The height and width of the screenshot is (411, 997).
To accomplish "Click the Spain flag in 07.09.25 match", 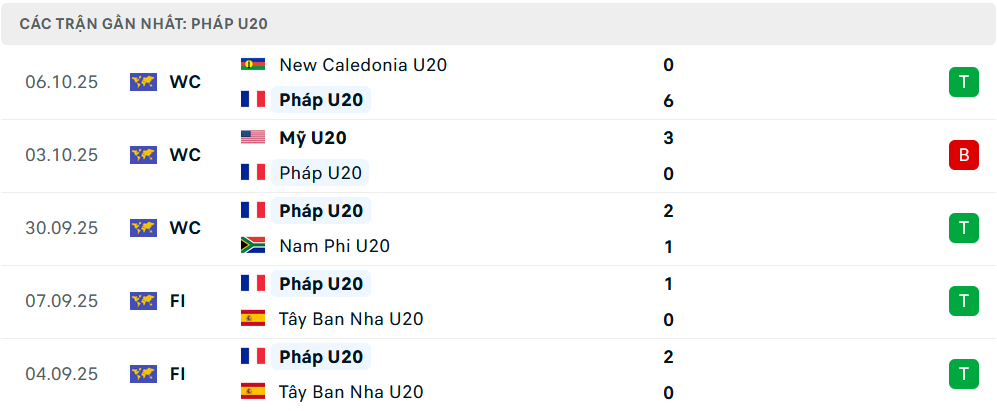I will (x=253, y=318).
